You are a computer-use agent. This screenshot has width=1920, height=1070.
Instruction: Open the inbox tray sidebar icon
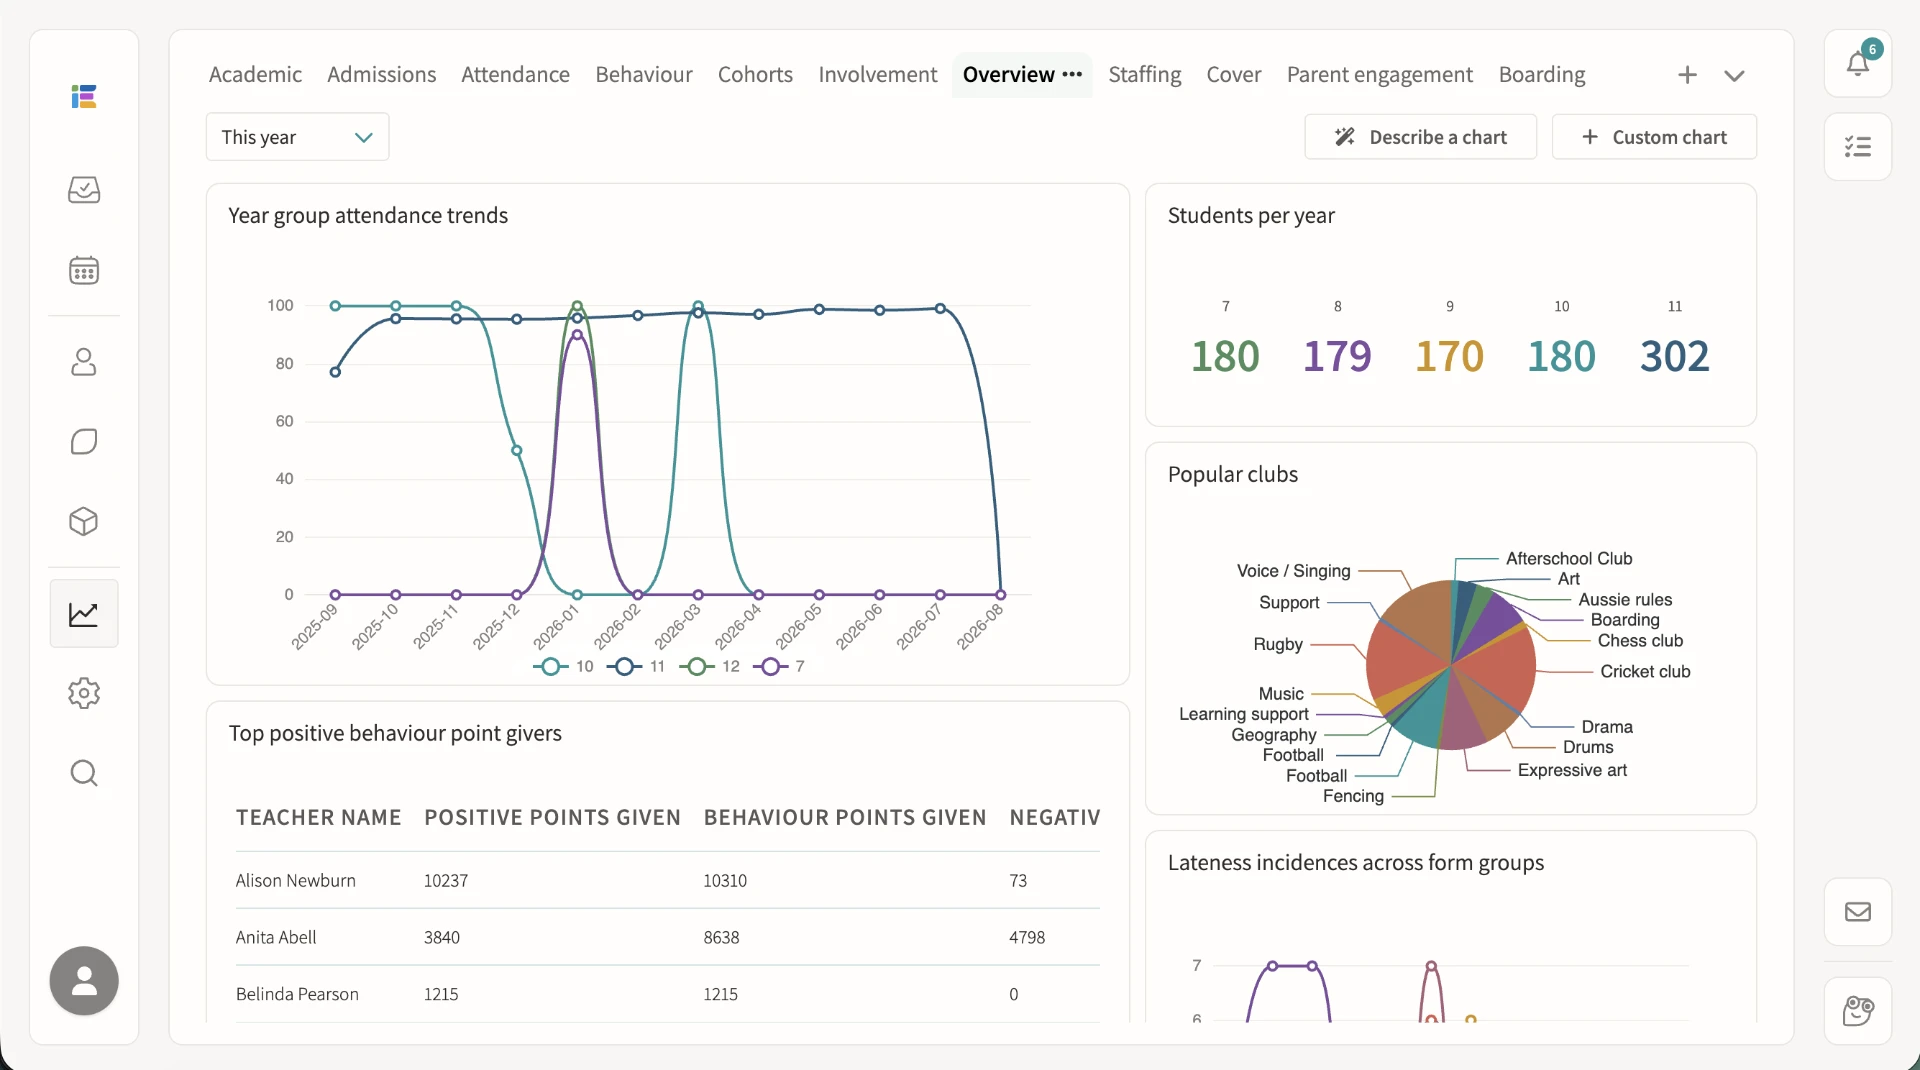click(x=84, y=190)
